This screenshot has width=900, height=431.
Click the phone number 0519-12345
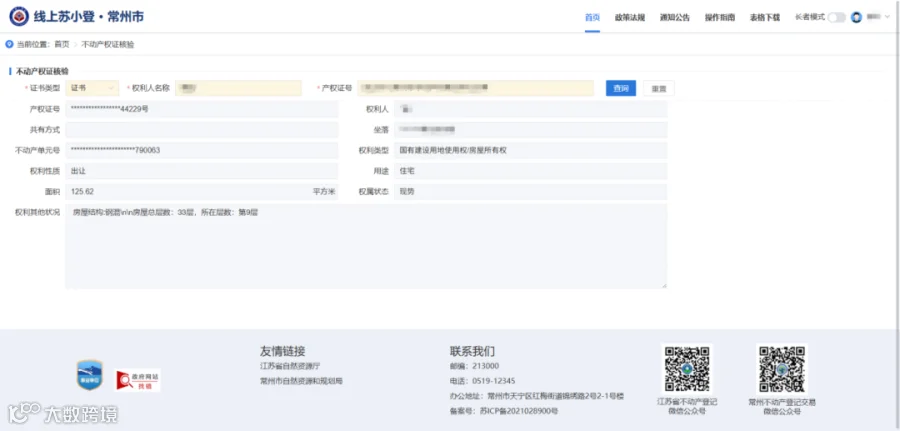[x=494, y=381]
